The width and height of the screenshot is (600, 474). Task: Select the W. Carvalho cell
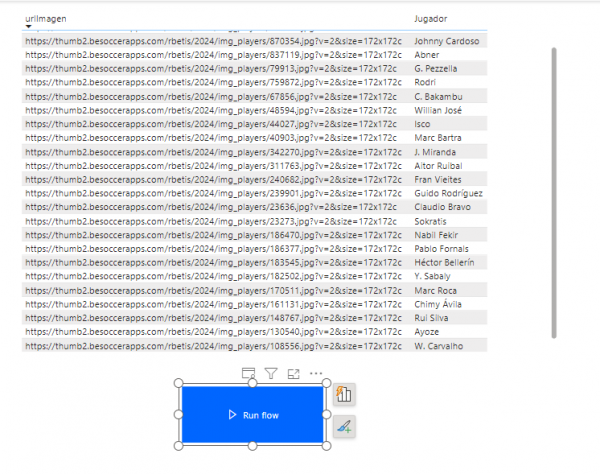439,346
